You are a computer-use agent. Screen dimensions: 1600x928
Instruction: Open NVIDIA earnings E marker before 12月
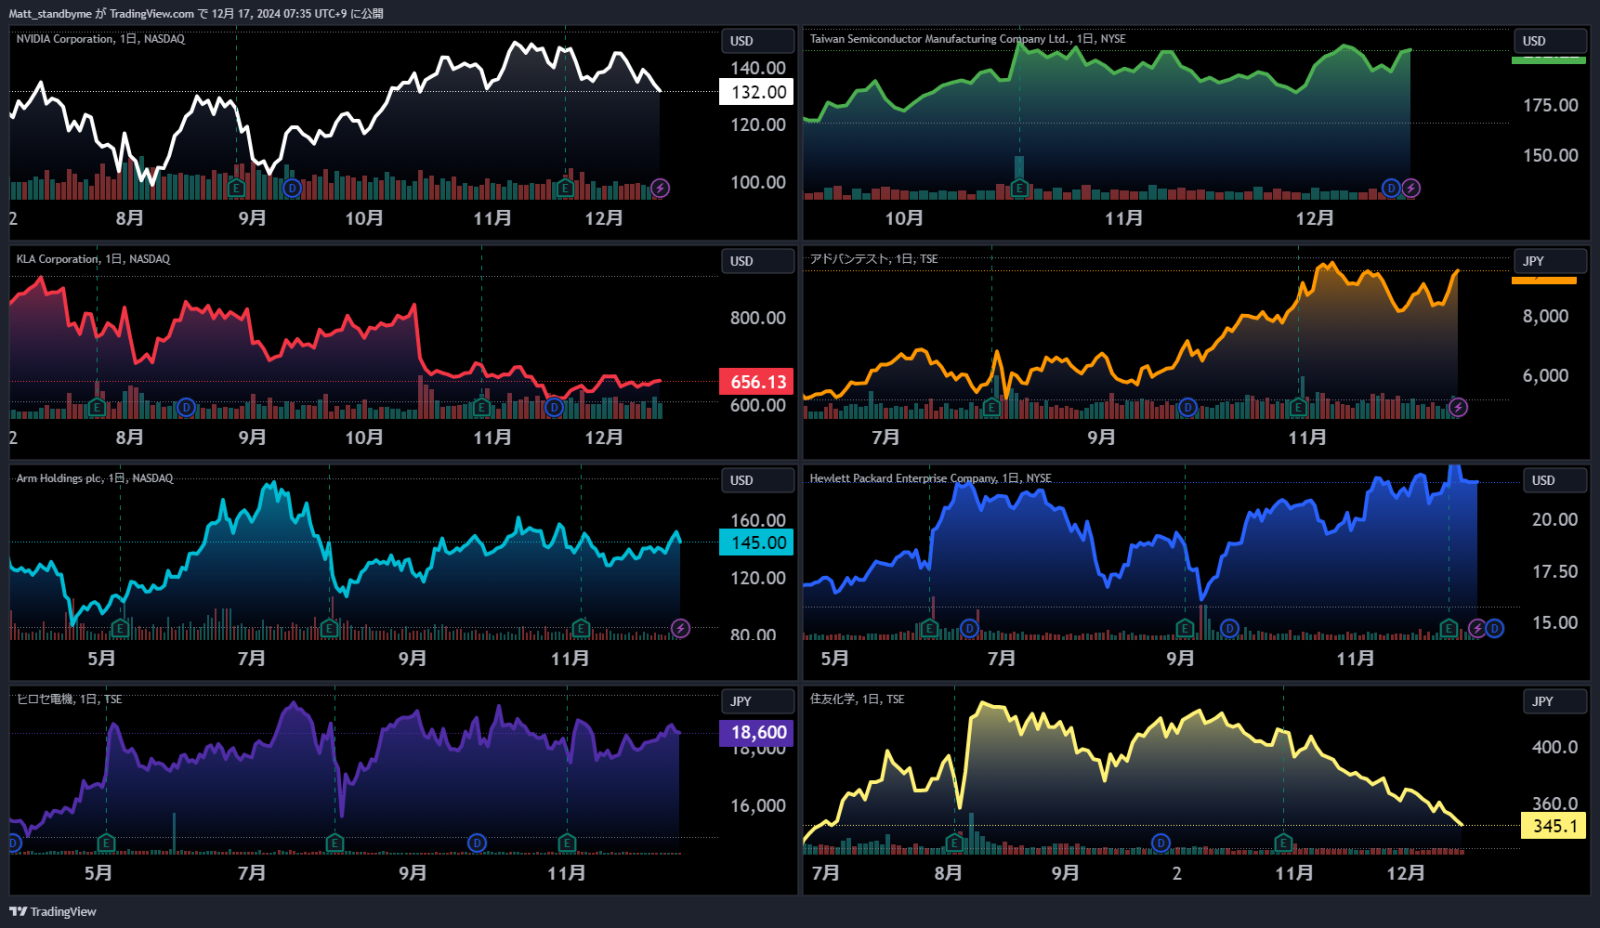click(x=565, y=188)
